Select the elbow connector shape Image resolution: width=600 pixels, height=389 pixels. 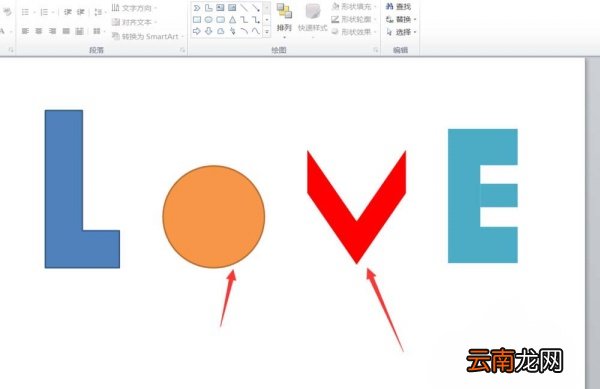tap(244, 20)
